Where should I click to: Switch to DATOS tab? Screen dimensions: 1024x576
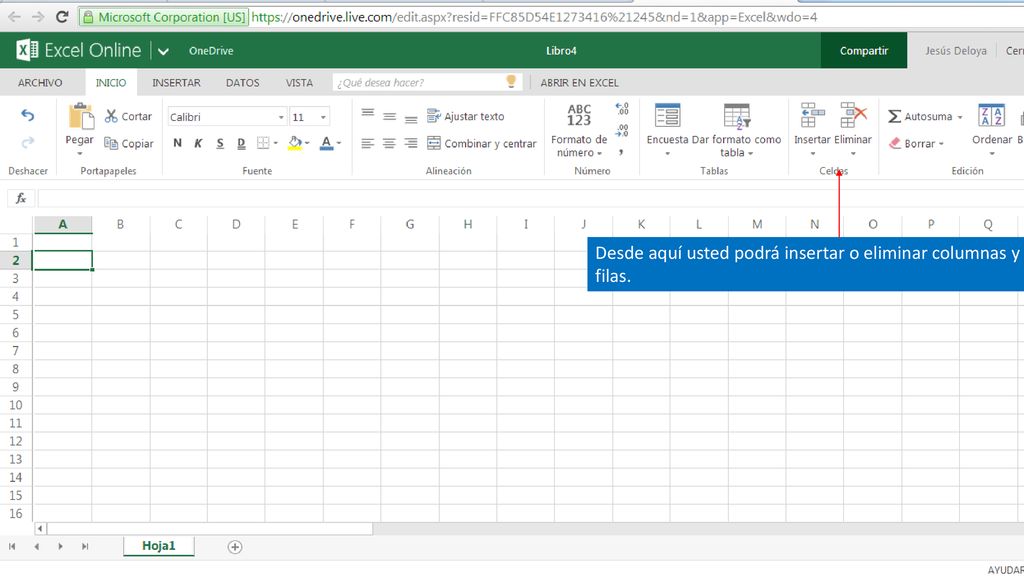[x=242, y=83]
